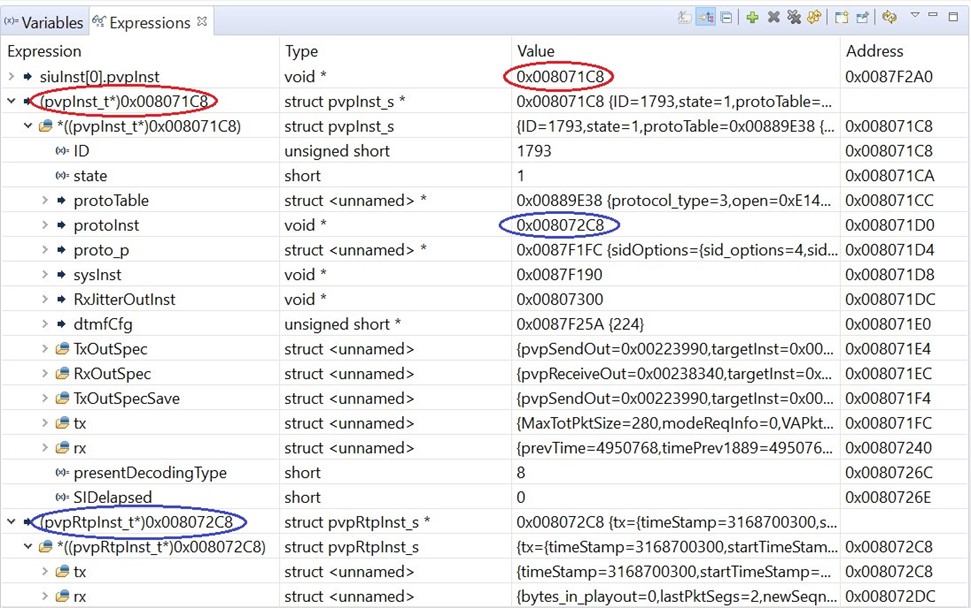Click the pointer icon beside protoTable
The width and height of the screenshot is (971, 608).
(61, 201)
